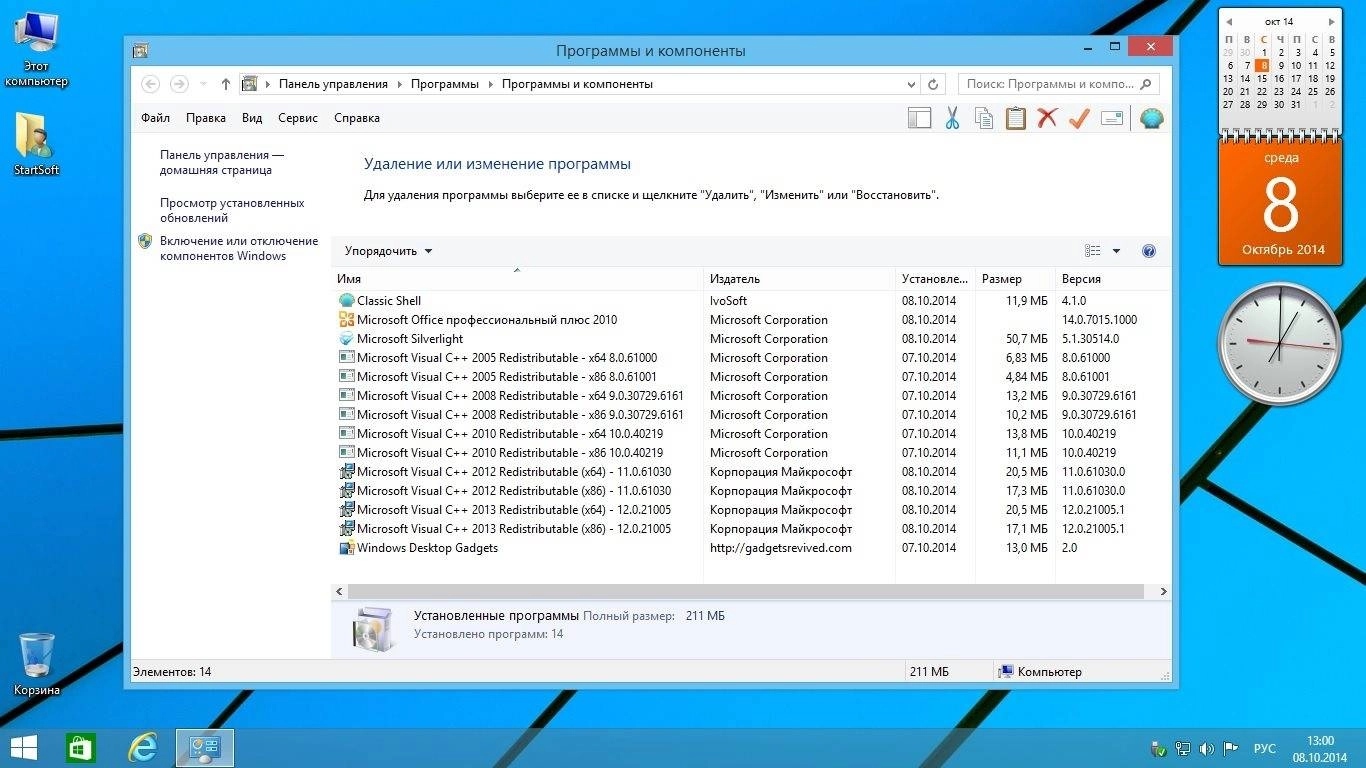This screenshot has width=1366, height=768.
Task: Open Этот компьютер desktop icon
Action: click(36, 50)
